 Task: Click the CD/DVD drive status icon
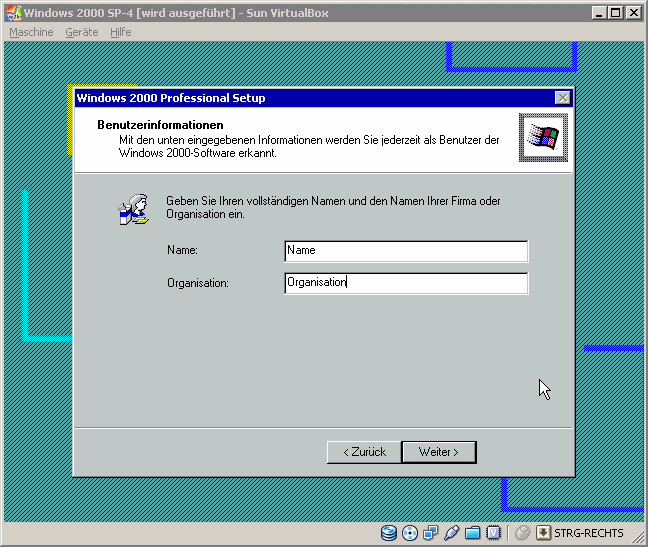click(410, 533)
